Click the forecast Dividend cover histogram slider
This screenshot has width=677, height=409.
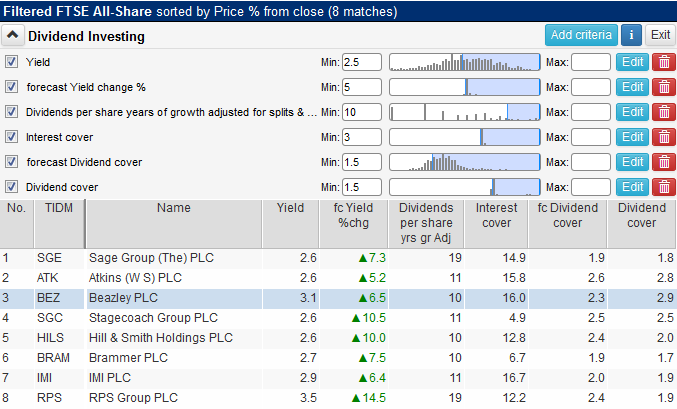[465, 162]
